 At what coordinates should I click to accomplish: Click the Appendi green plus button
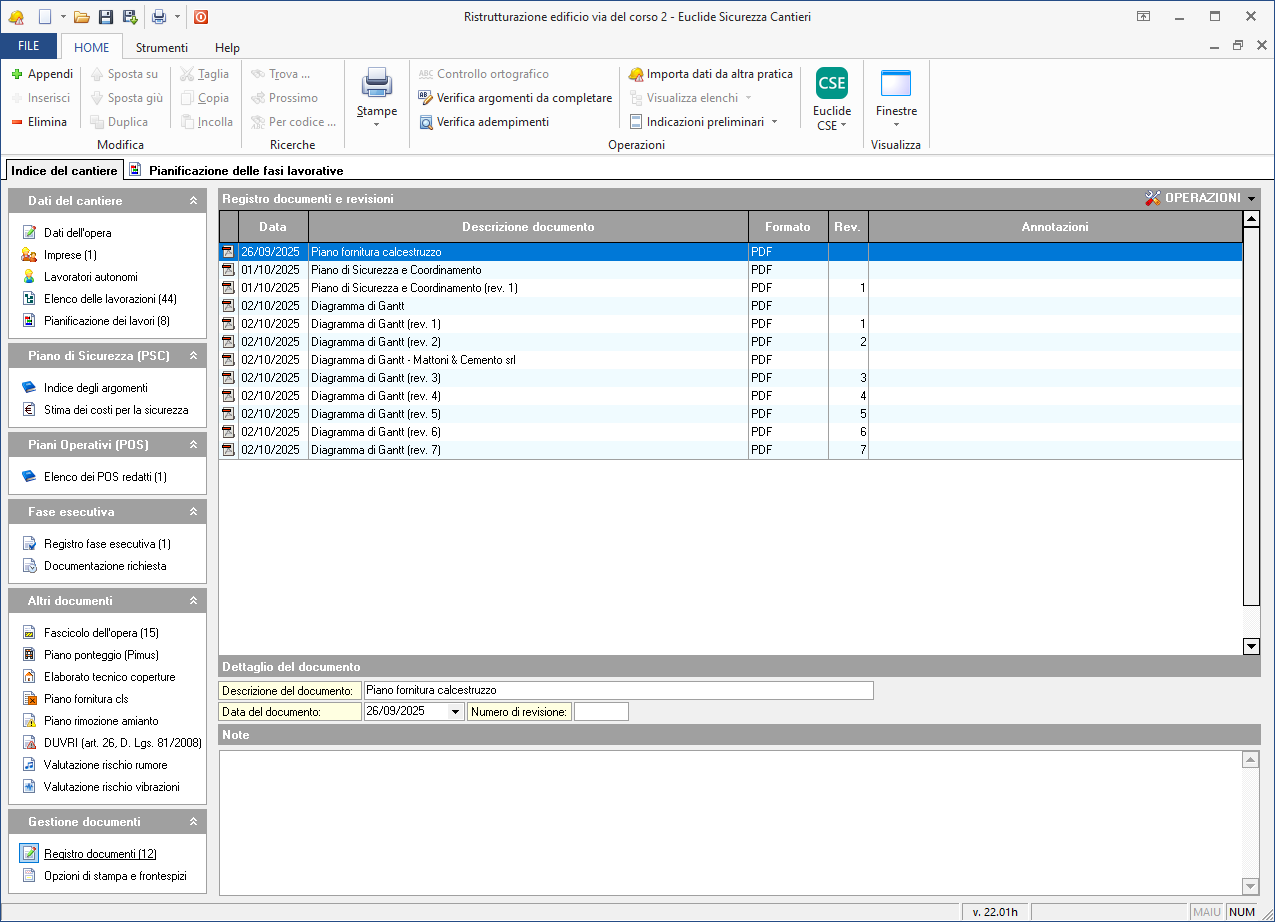point(42,74)
